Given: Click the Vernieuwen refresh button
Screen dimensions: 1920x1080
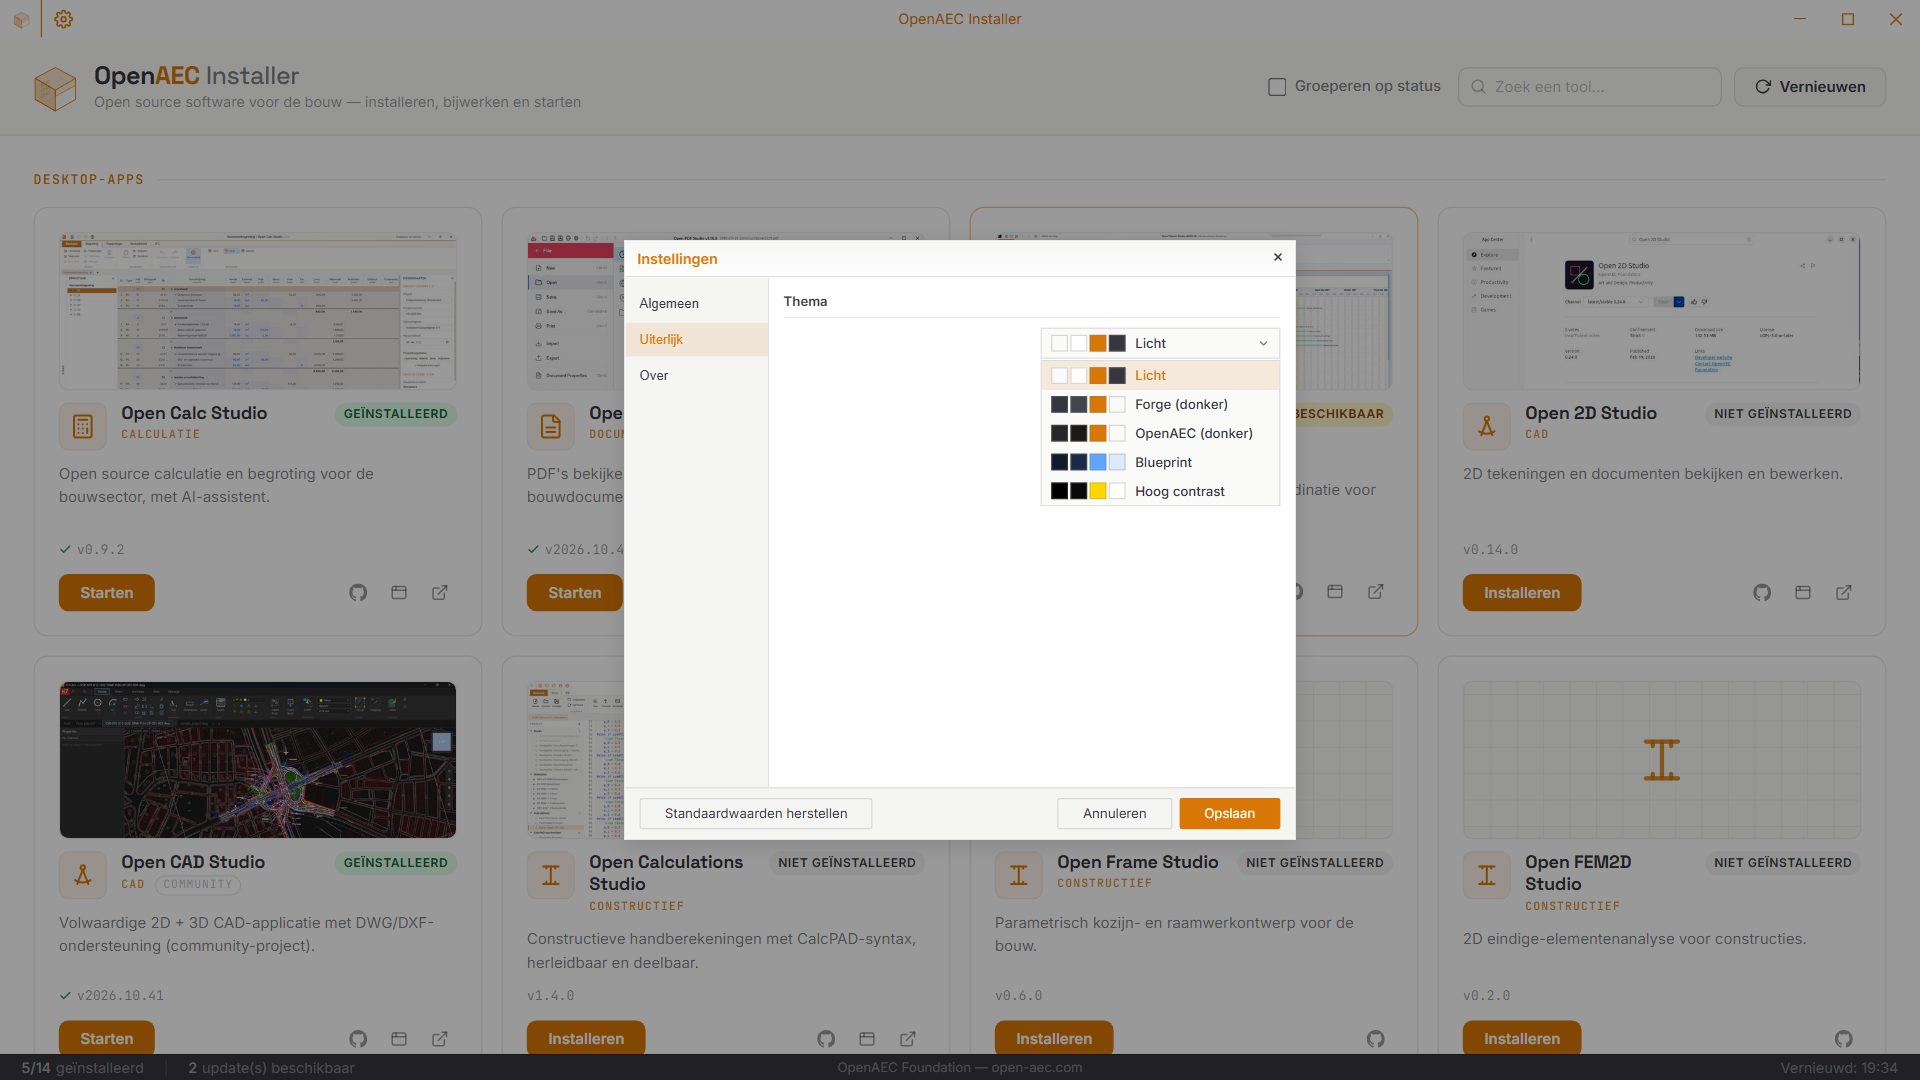Looking at the screenshot, I should click(x=1810, y=87).
